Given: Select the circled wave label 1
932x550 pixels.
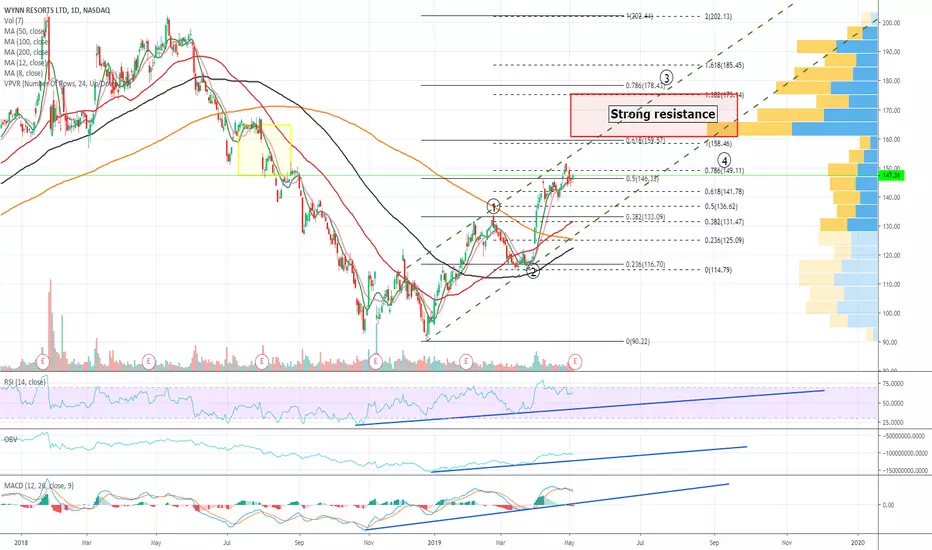Looking at the screenshot, I should pos(493,207).
